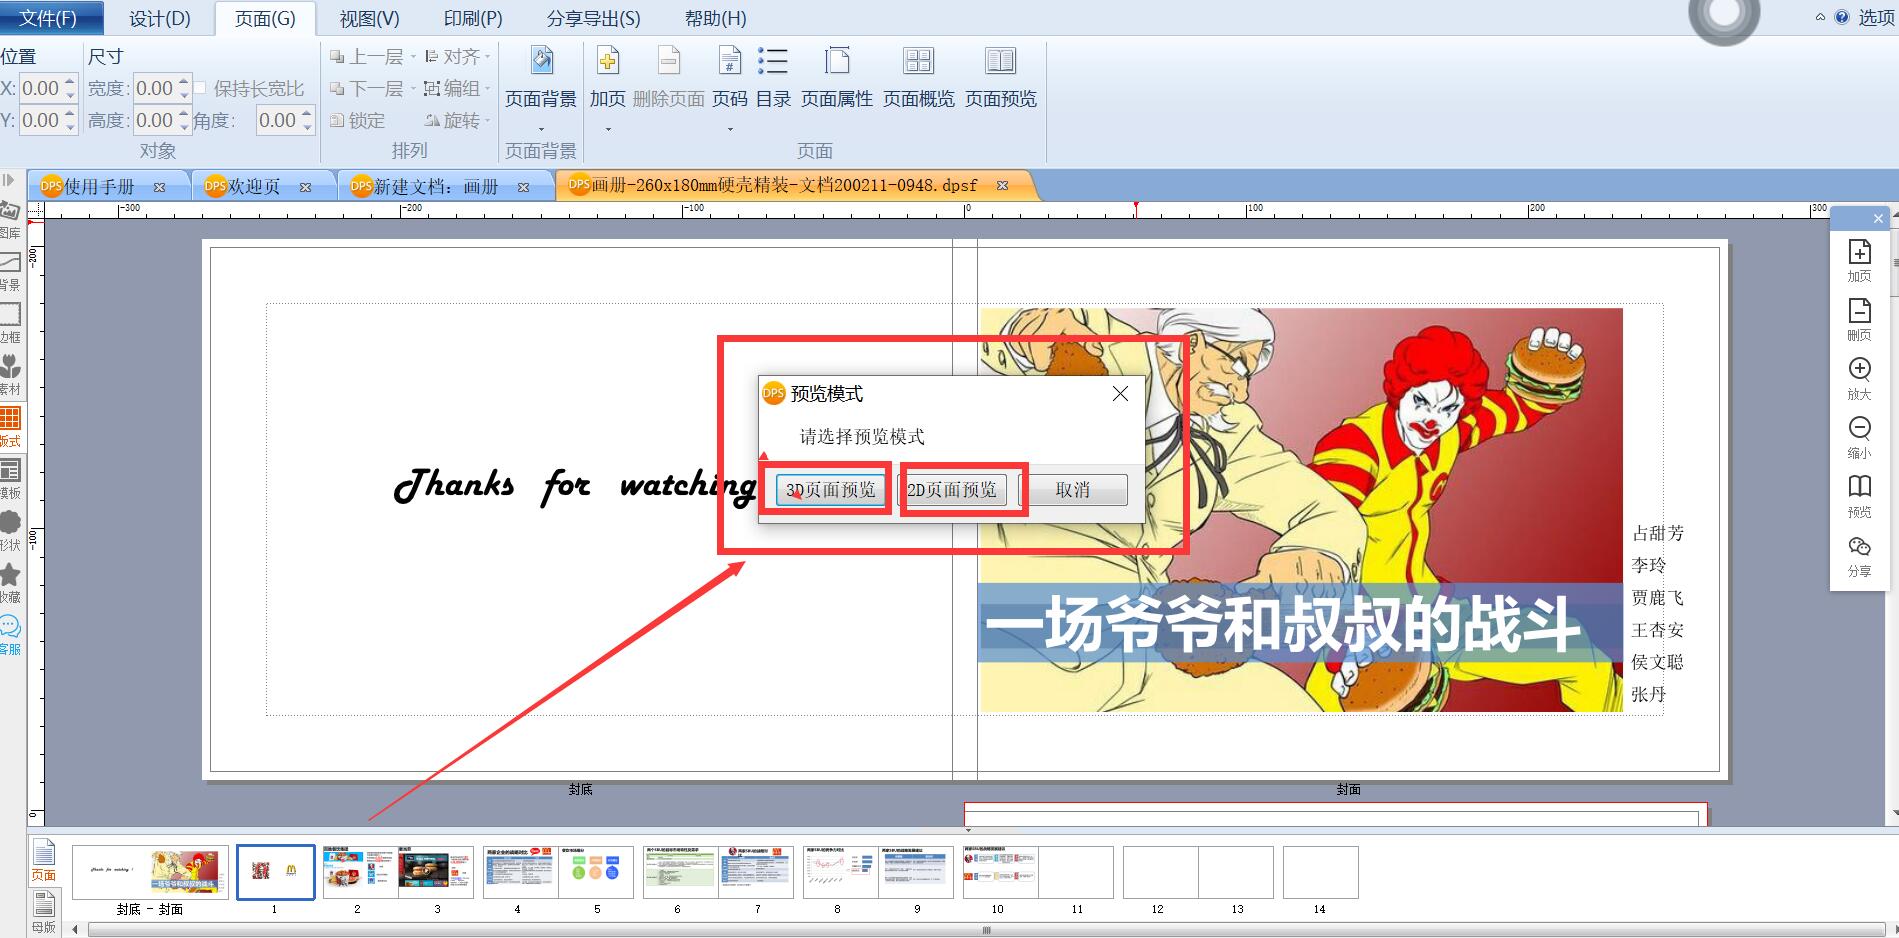Expand the left sidebar arrow

click(8, 181)
